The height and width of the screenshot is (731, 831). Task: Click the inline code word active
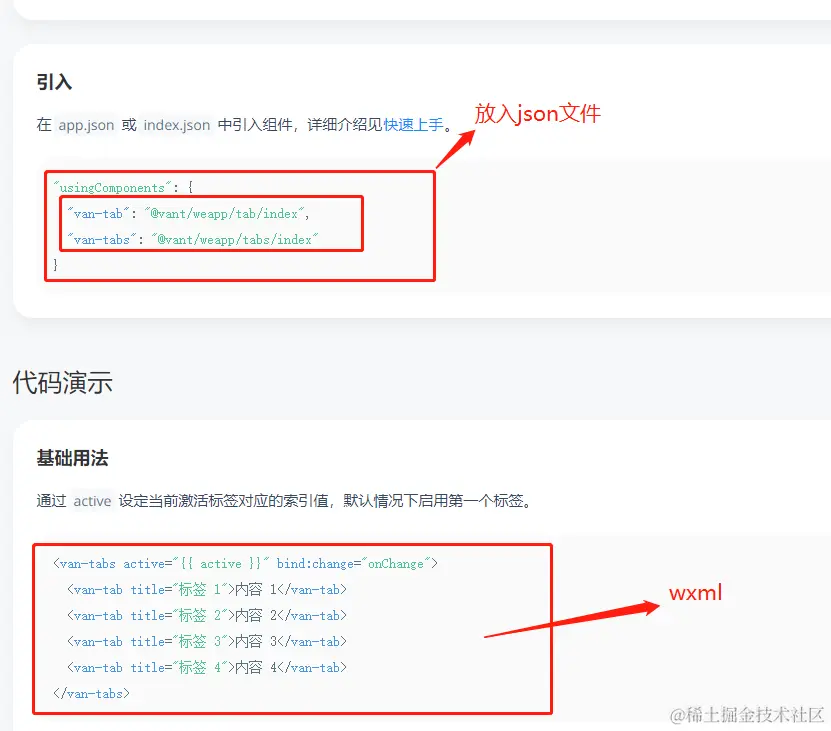(x=92, y=501)
